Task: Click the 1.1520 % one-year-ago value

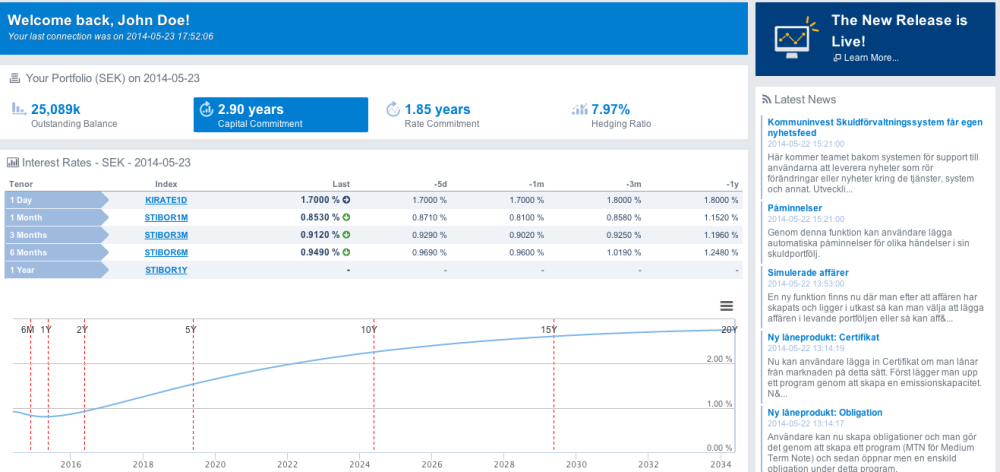Action: pyautogui.click(x=720, y=218)
